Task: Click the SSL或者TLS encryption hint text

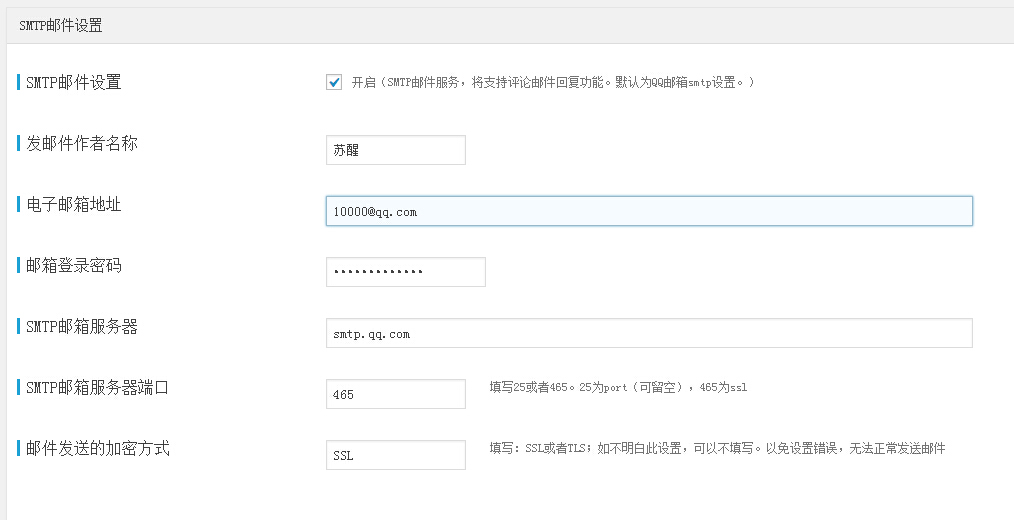Action: (x=717, y=448)
